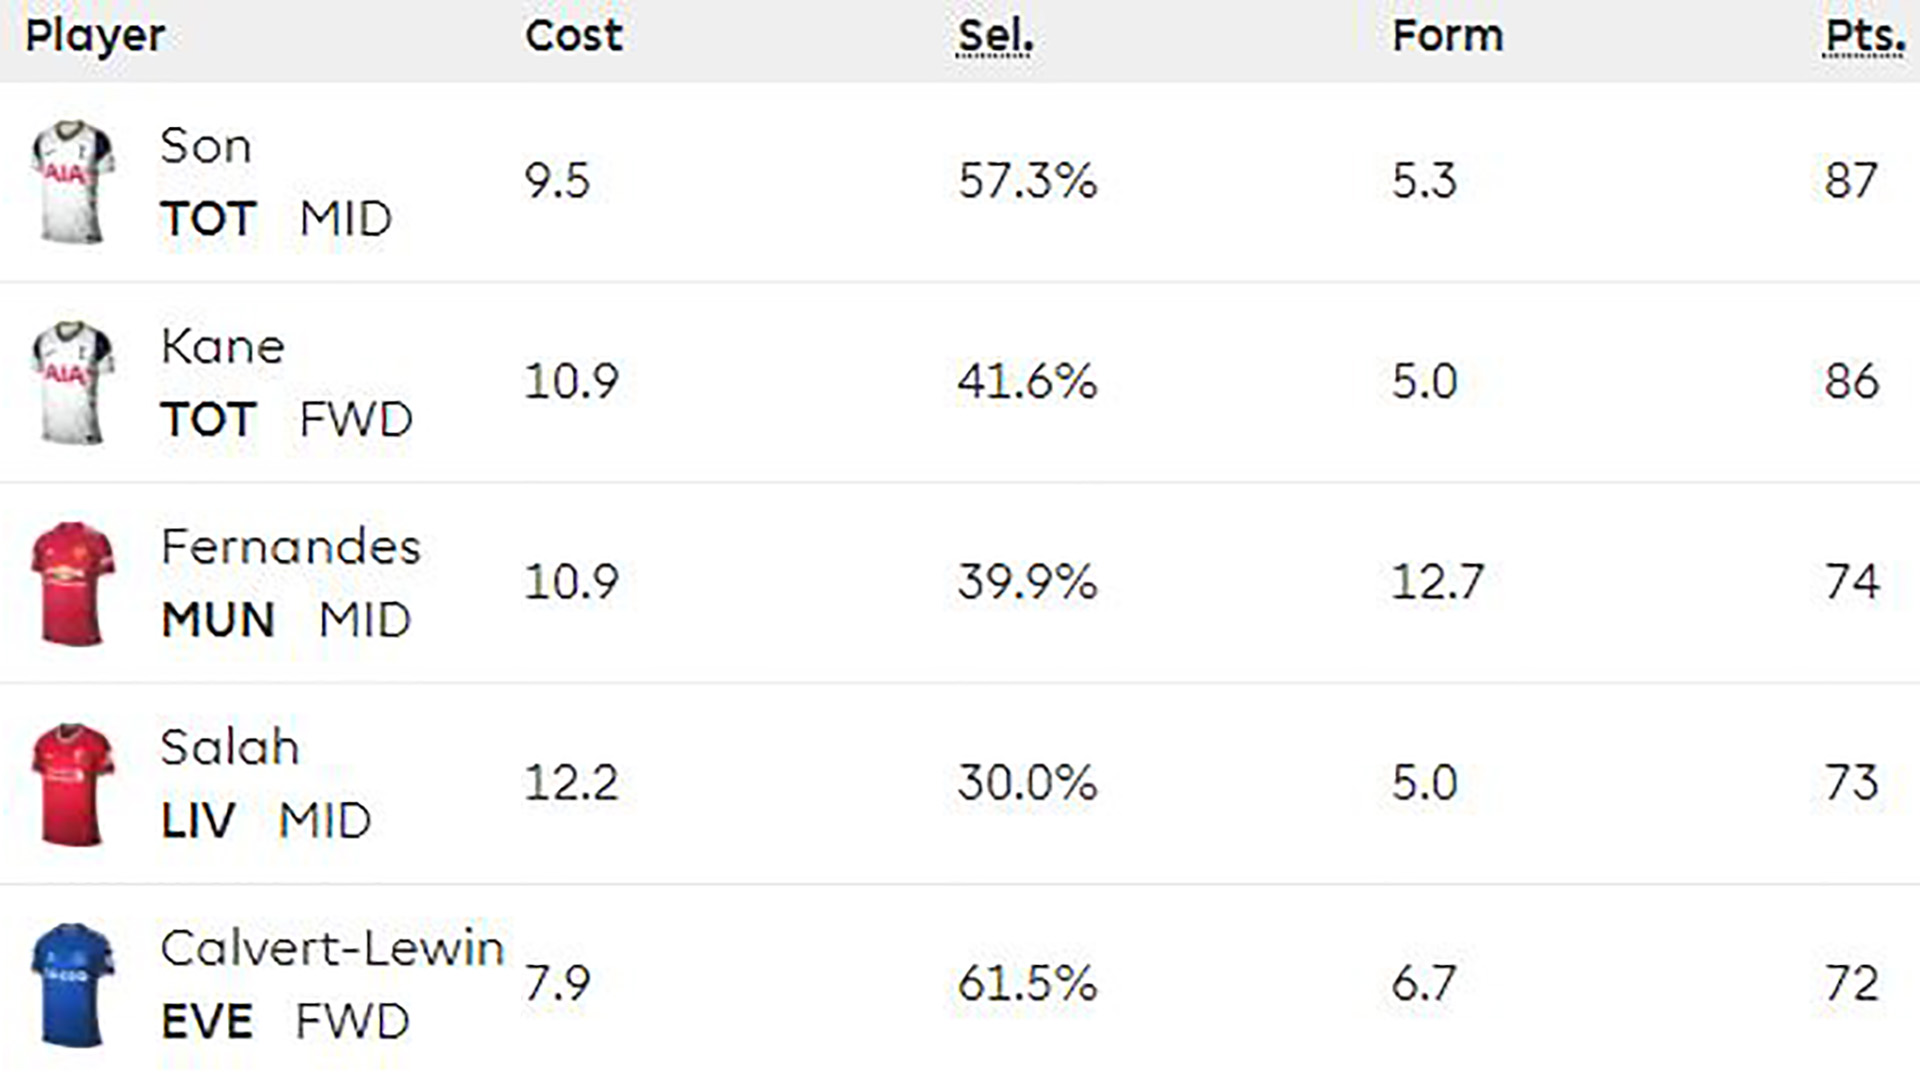Open Kane player name link
Image resolution: width=1920 pixels, height=1080 pixels.
tap(223, 347)
